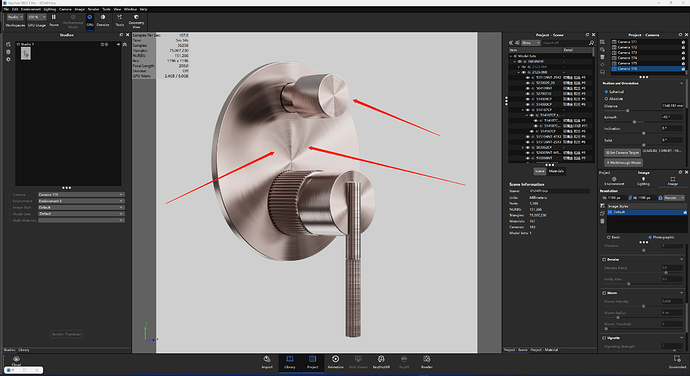The image size is (690, 376).
Task: Open the Animation panel icon
Action: tap(335, 362)
